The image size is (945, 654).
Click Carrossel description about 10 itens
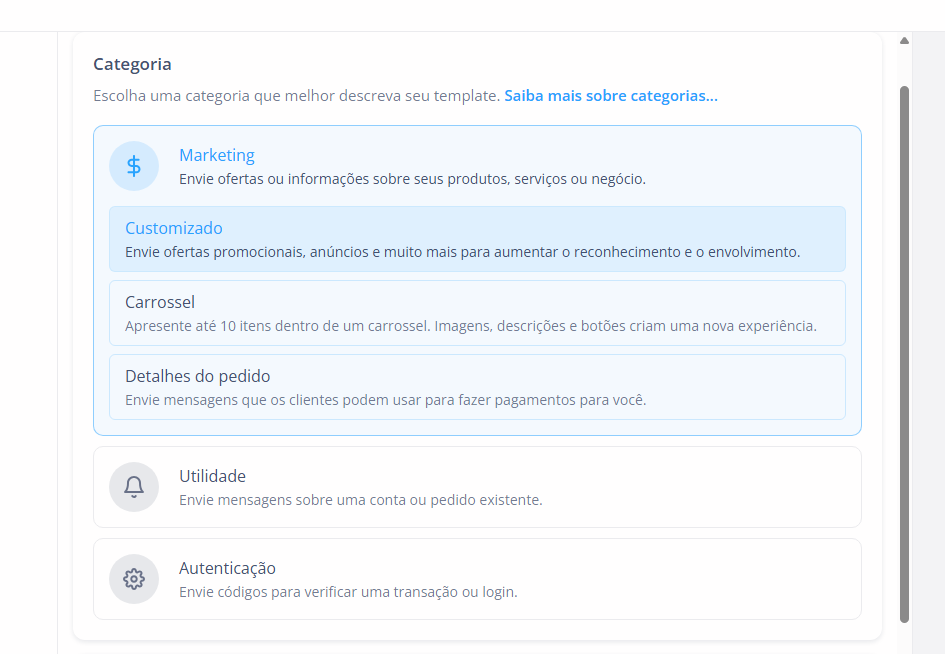[x=470, y=326]
